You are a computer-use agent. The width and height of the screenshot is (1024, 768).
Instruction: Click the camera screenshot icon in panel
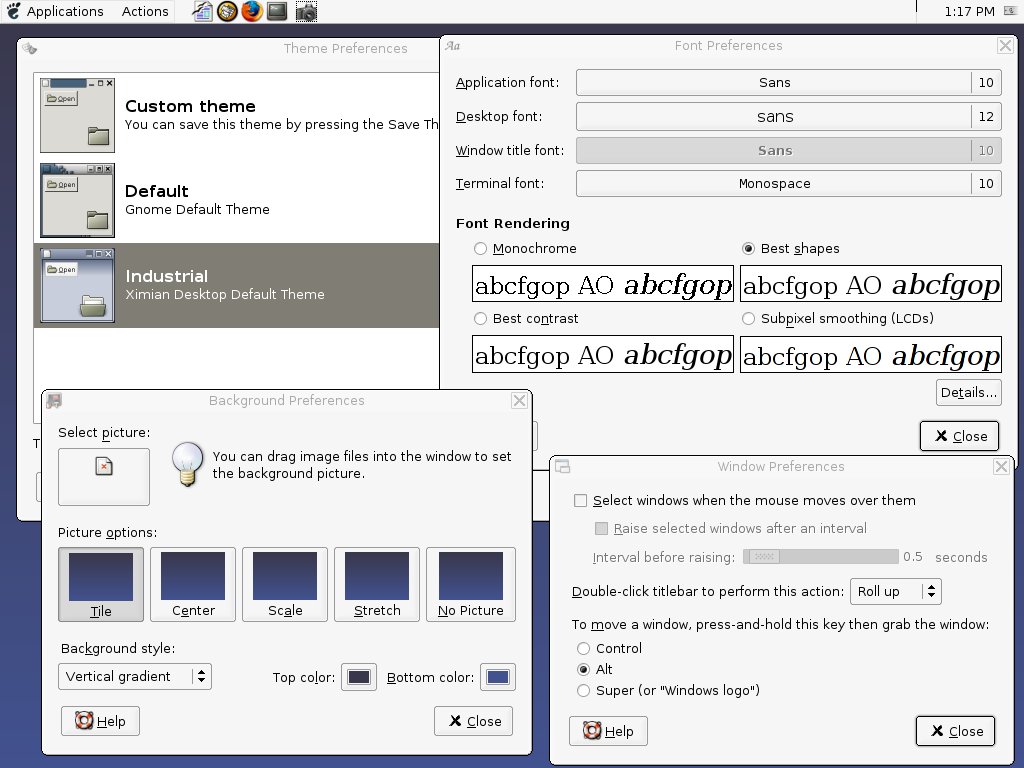306,12
